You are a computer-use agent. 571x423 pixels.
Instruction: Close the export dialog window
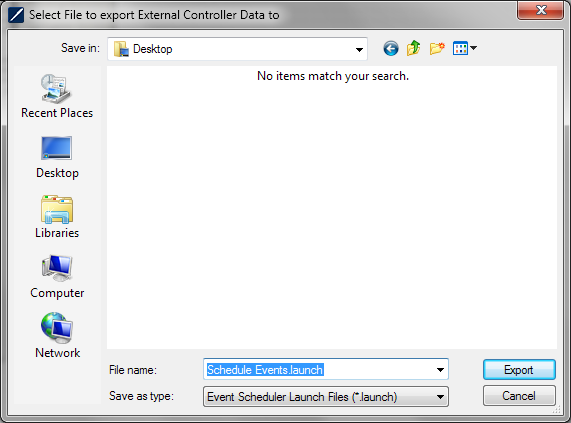pos(540,10)
